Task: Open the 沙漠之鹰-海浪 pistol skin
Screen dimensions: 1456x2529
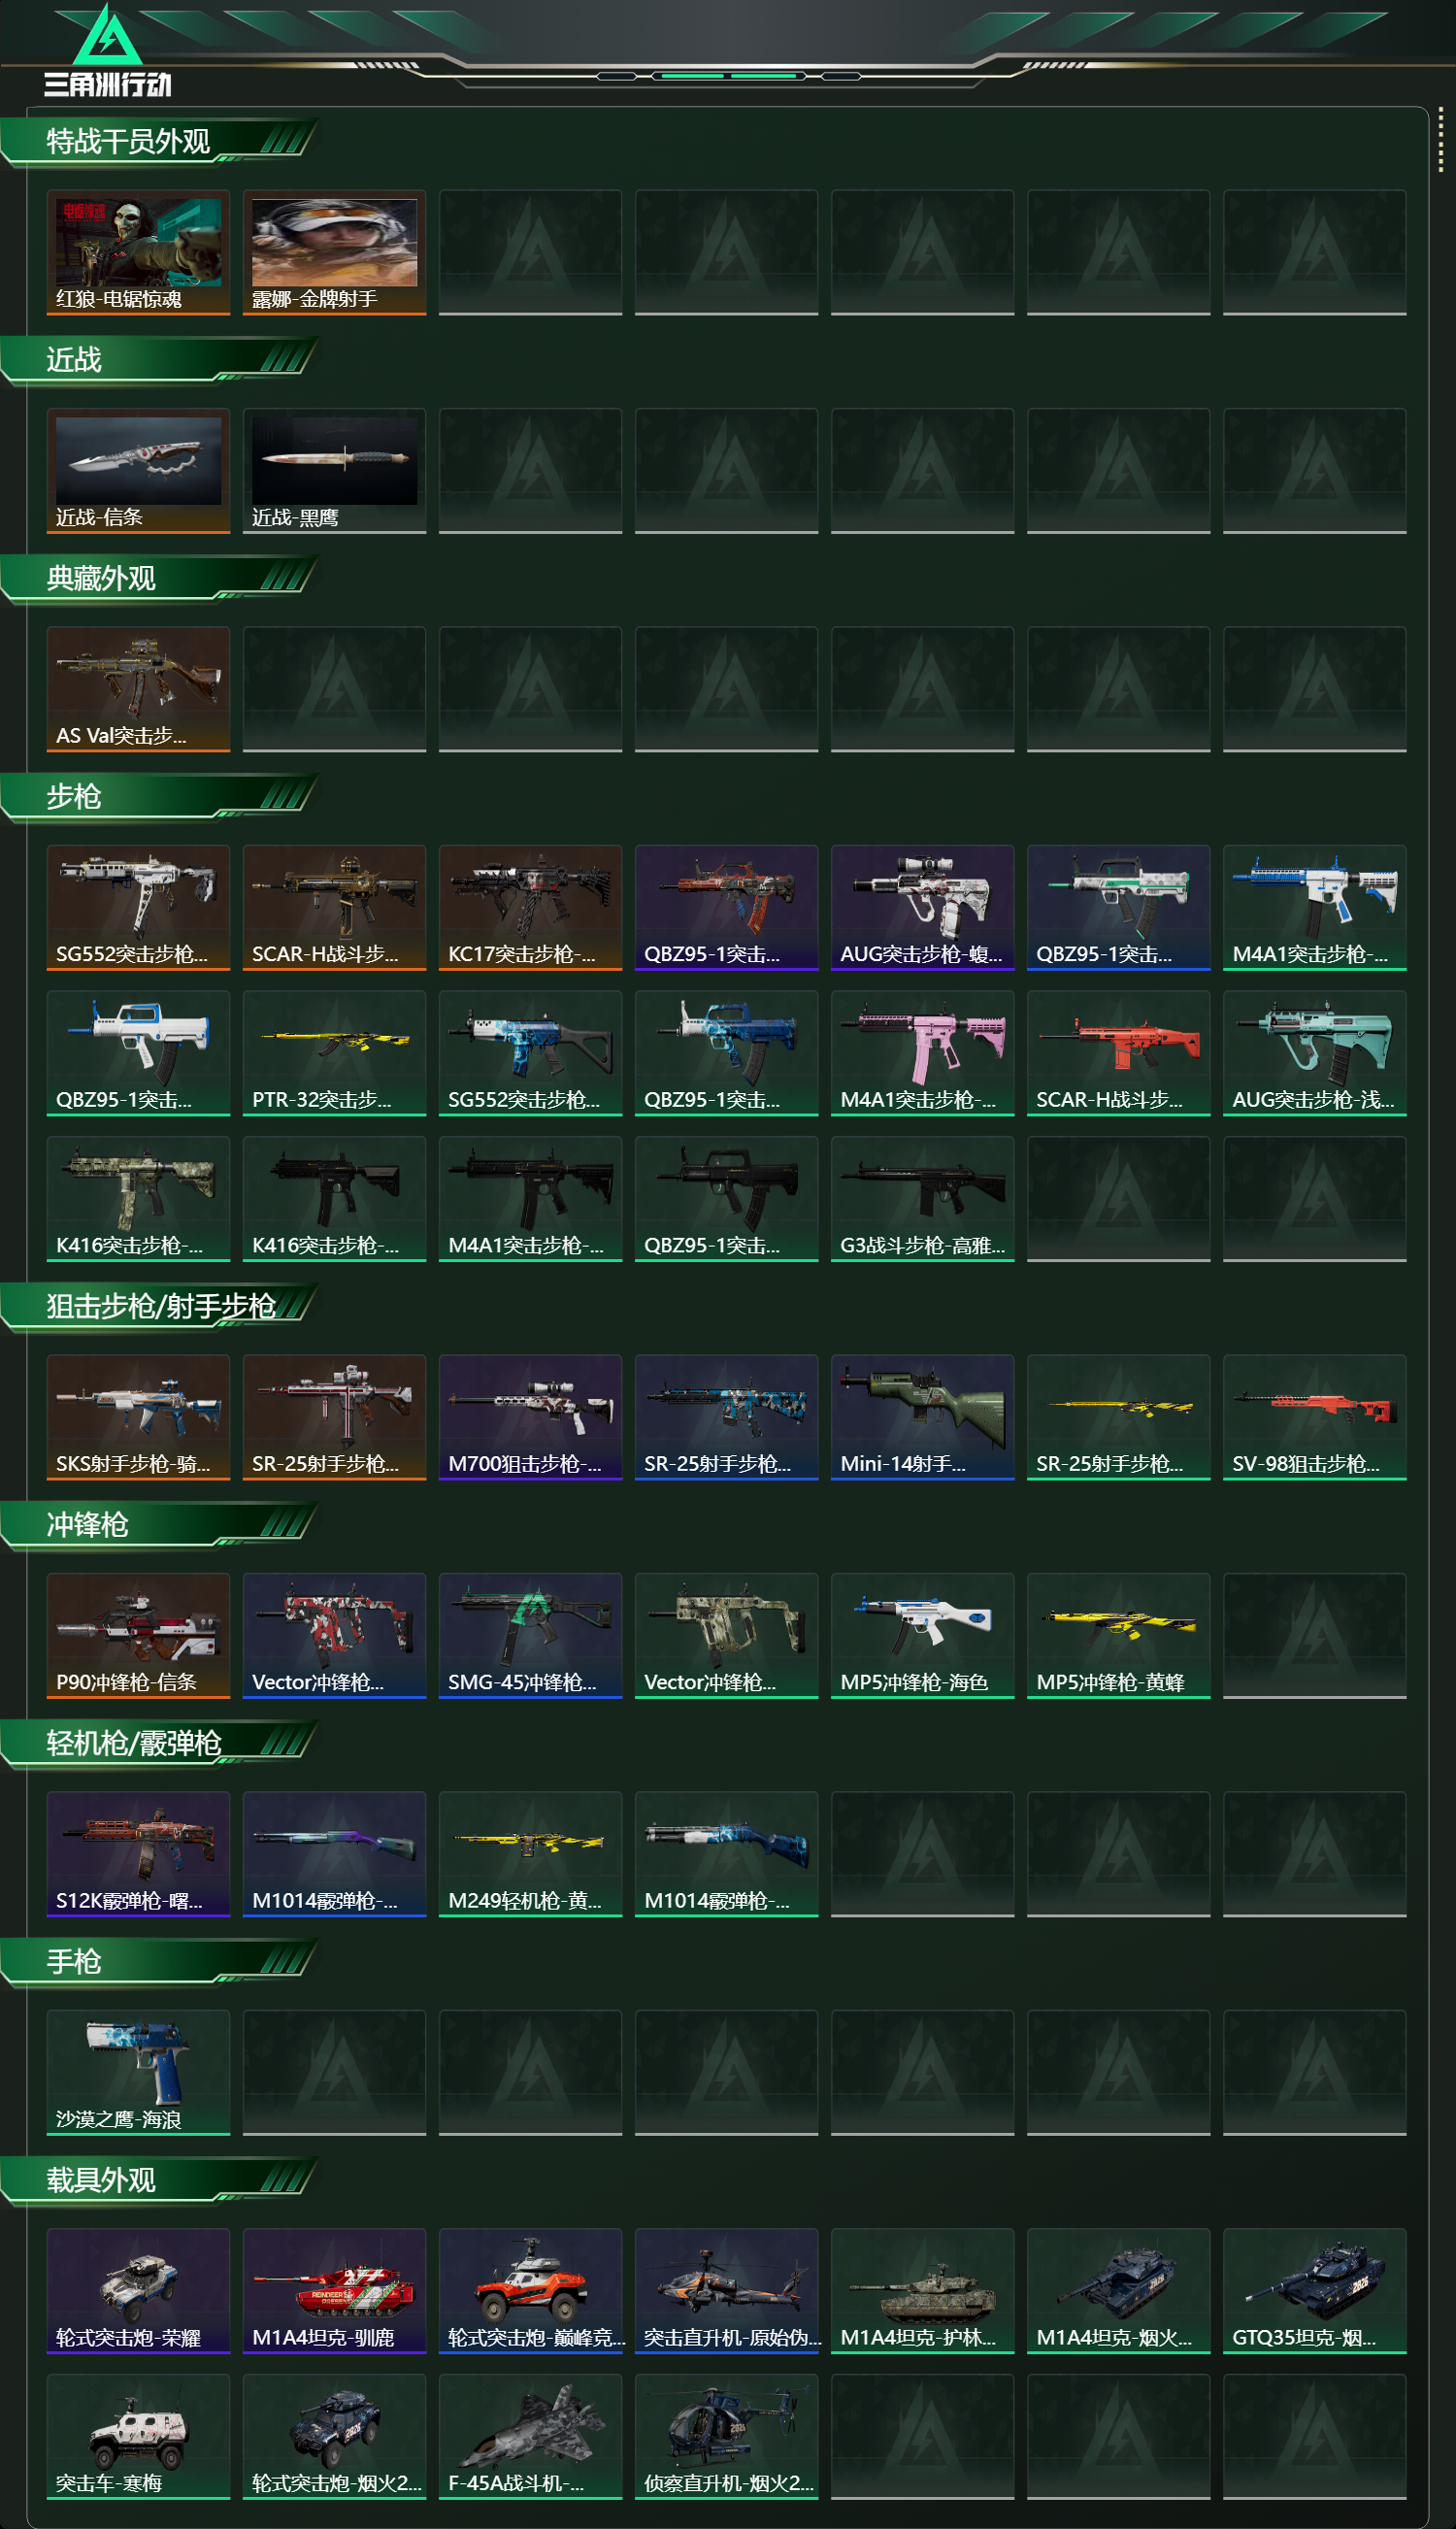Action: point(138,2072)
